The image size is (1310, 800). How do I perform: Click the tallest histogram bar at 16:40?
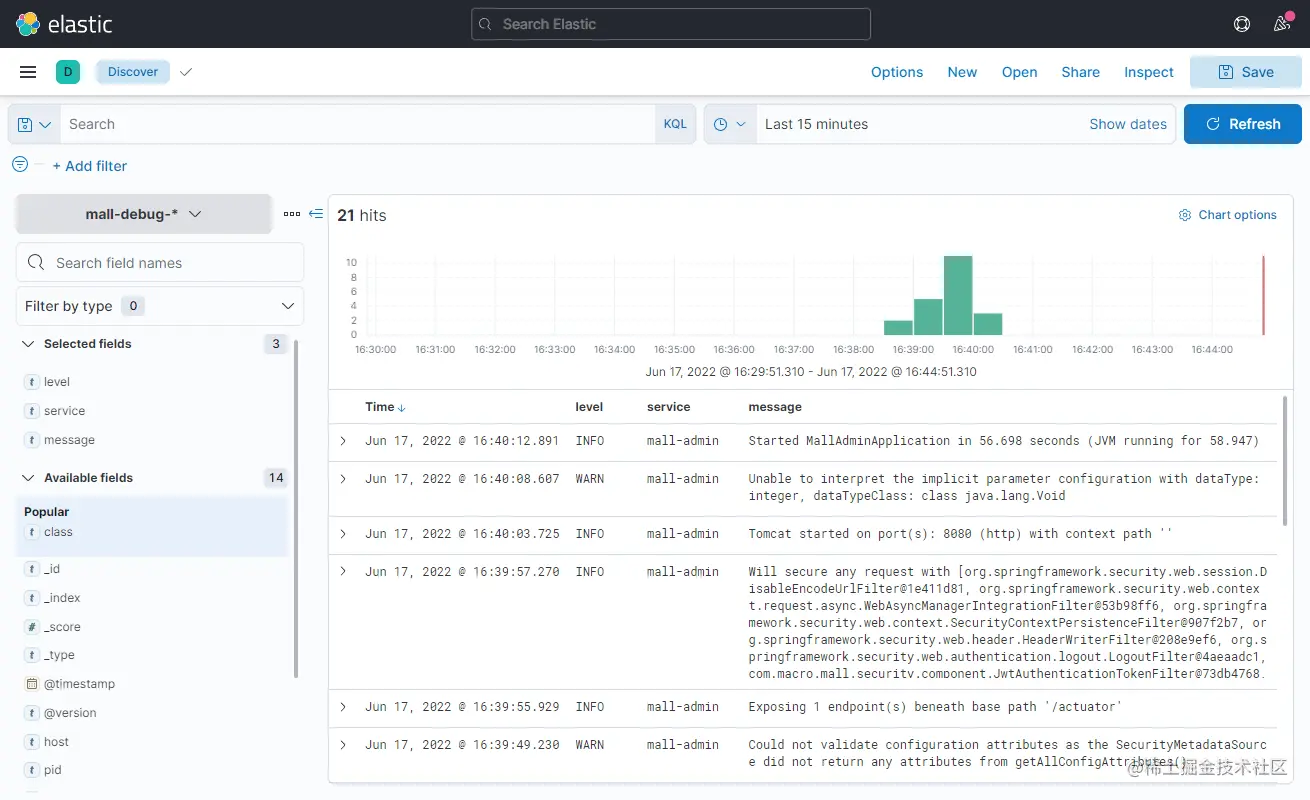point(958,295)
